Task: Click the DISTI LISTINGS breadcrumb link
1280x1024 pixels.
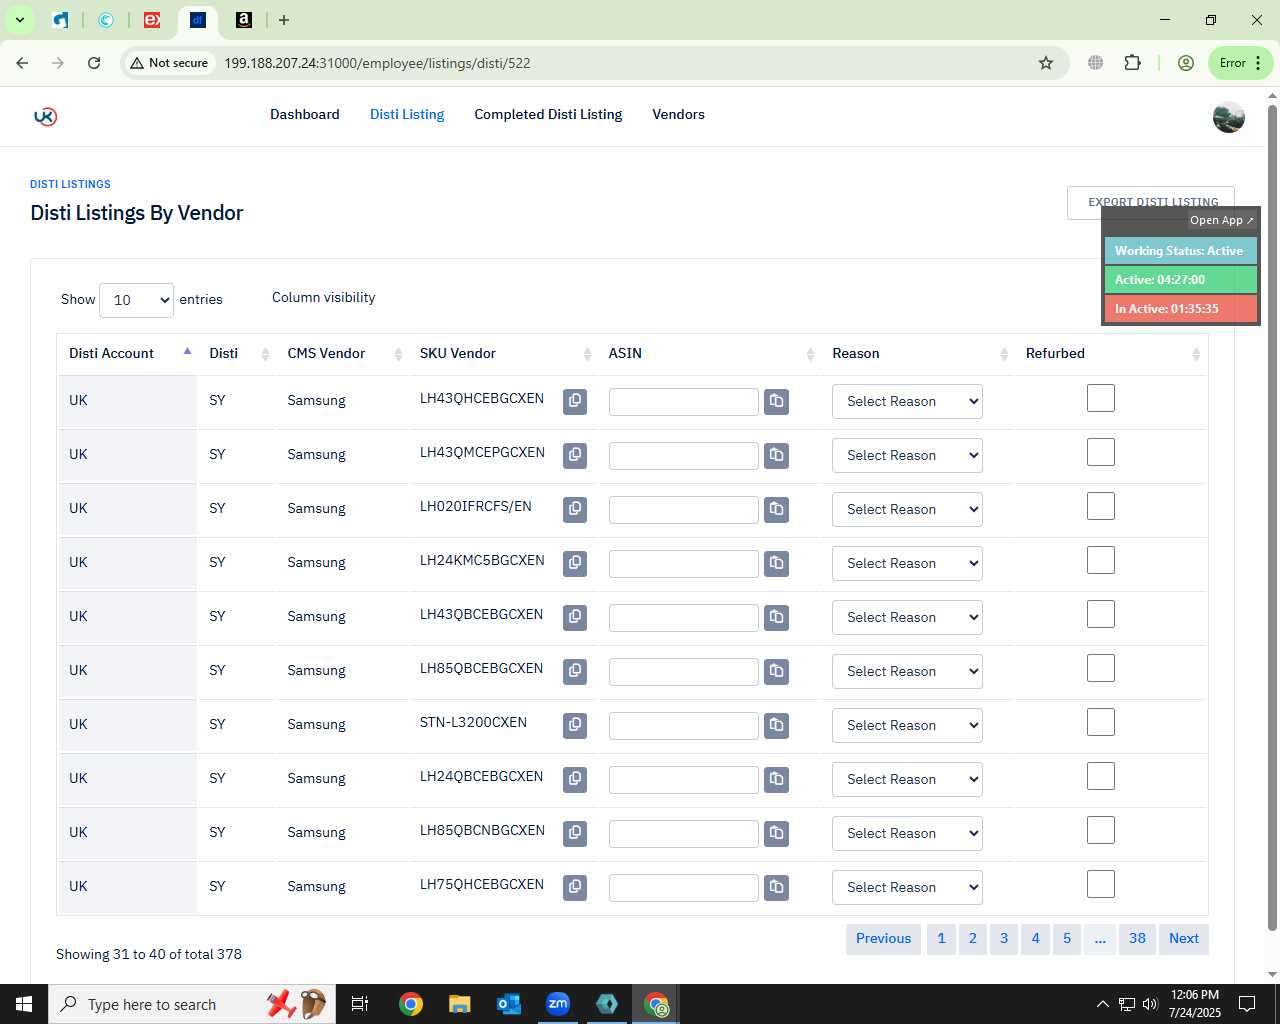Action: [x=70, y=184]
